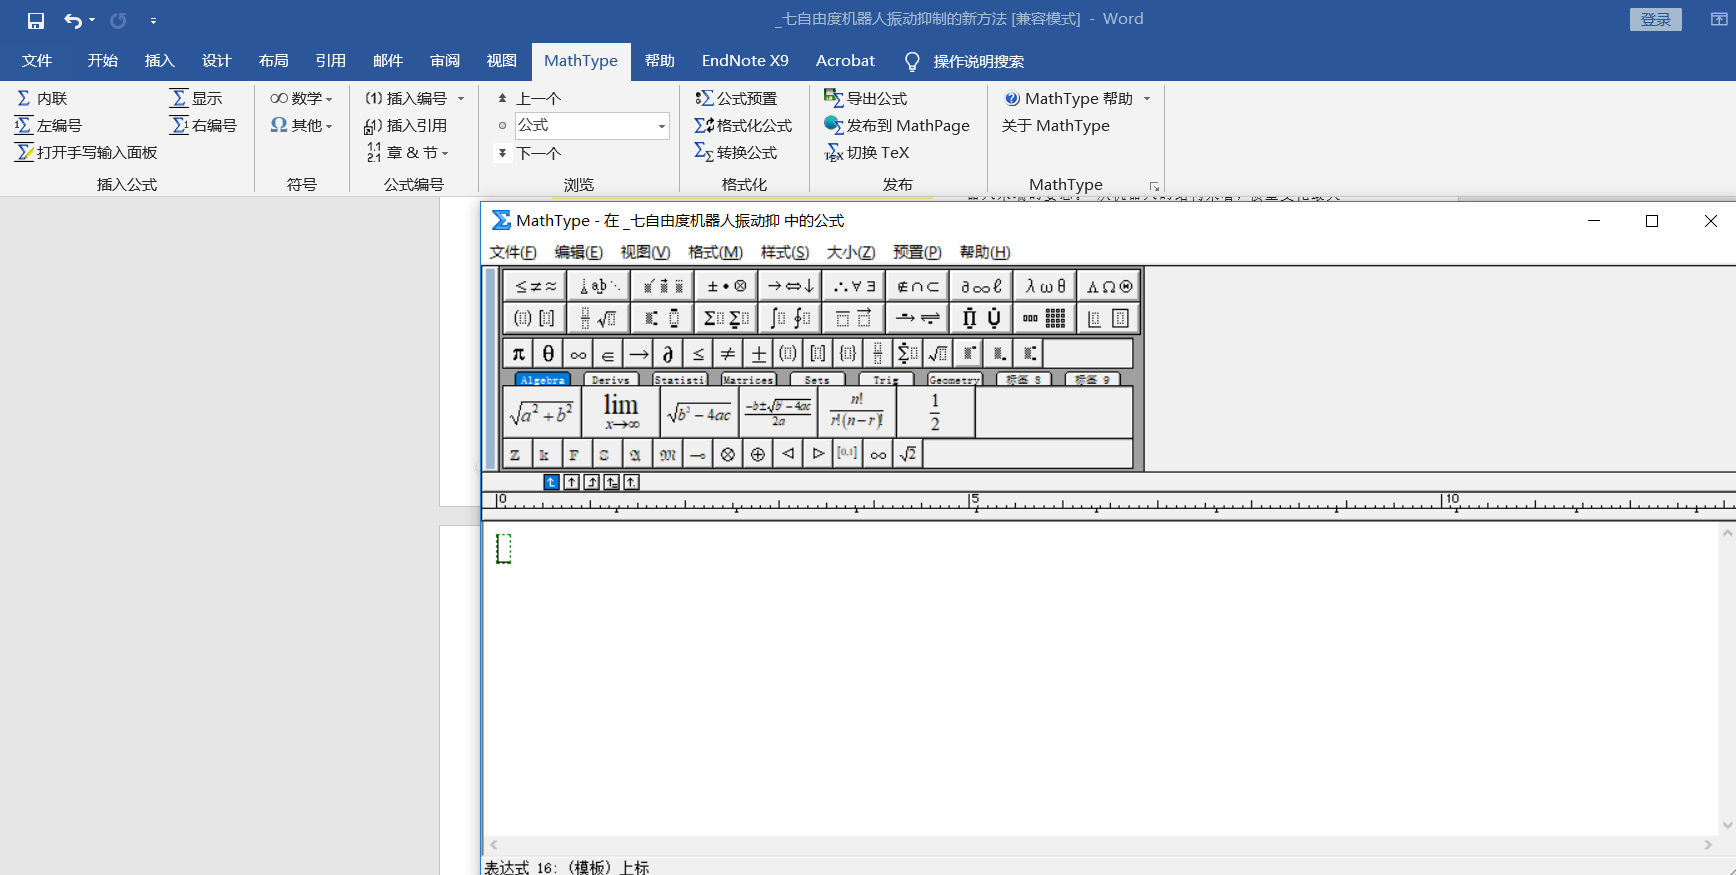Click the undo arrow in Word
This screenshot has height=875, width=1736.
point(72,20)
